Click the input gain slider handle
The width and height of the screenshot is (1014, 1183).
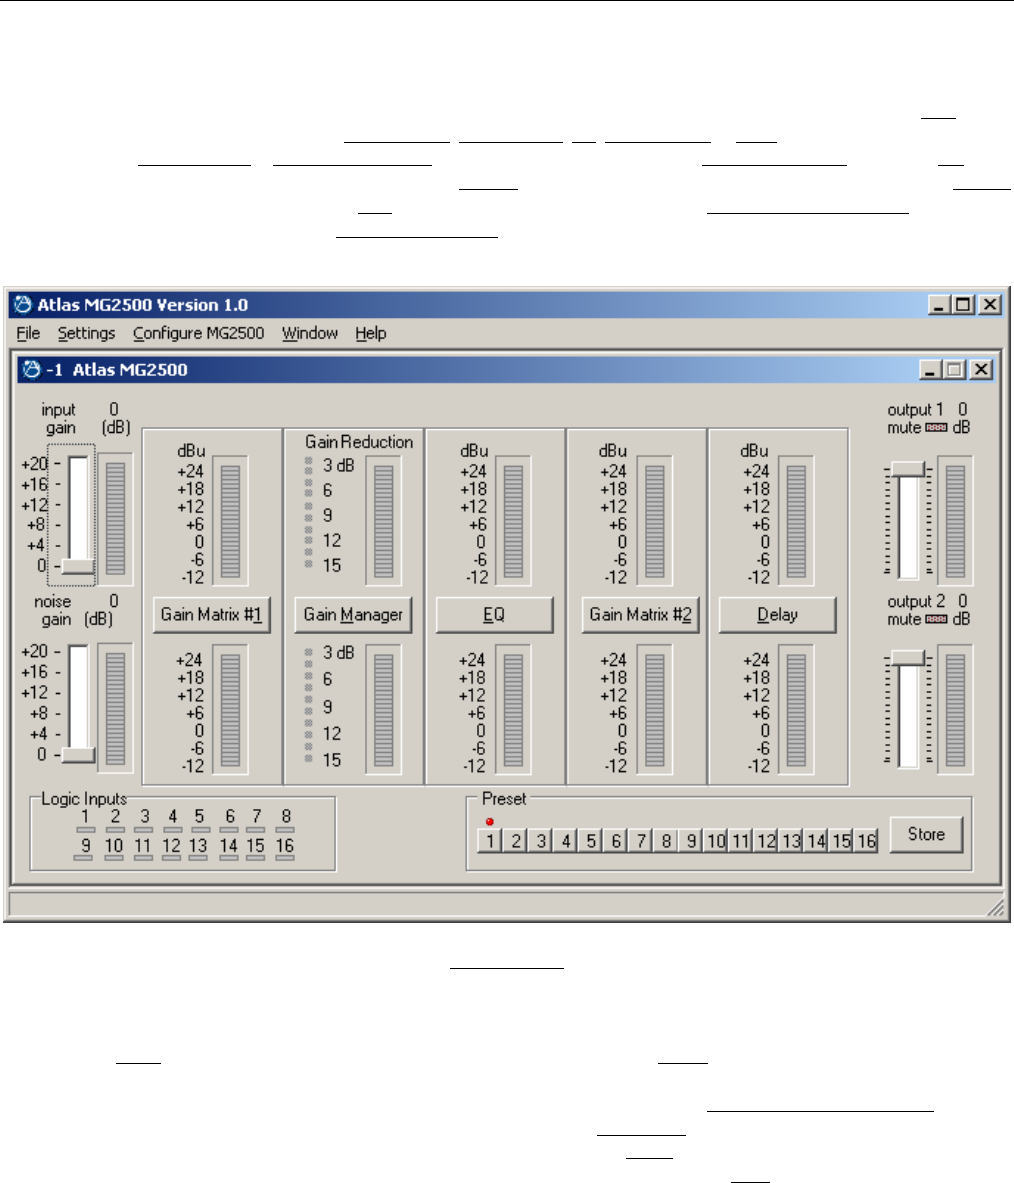coord(78,566)
